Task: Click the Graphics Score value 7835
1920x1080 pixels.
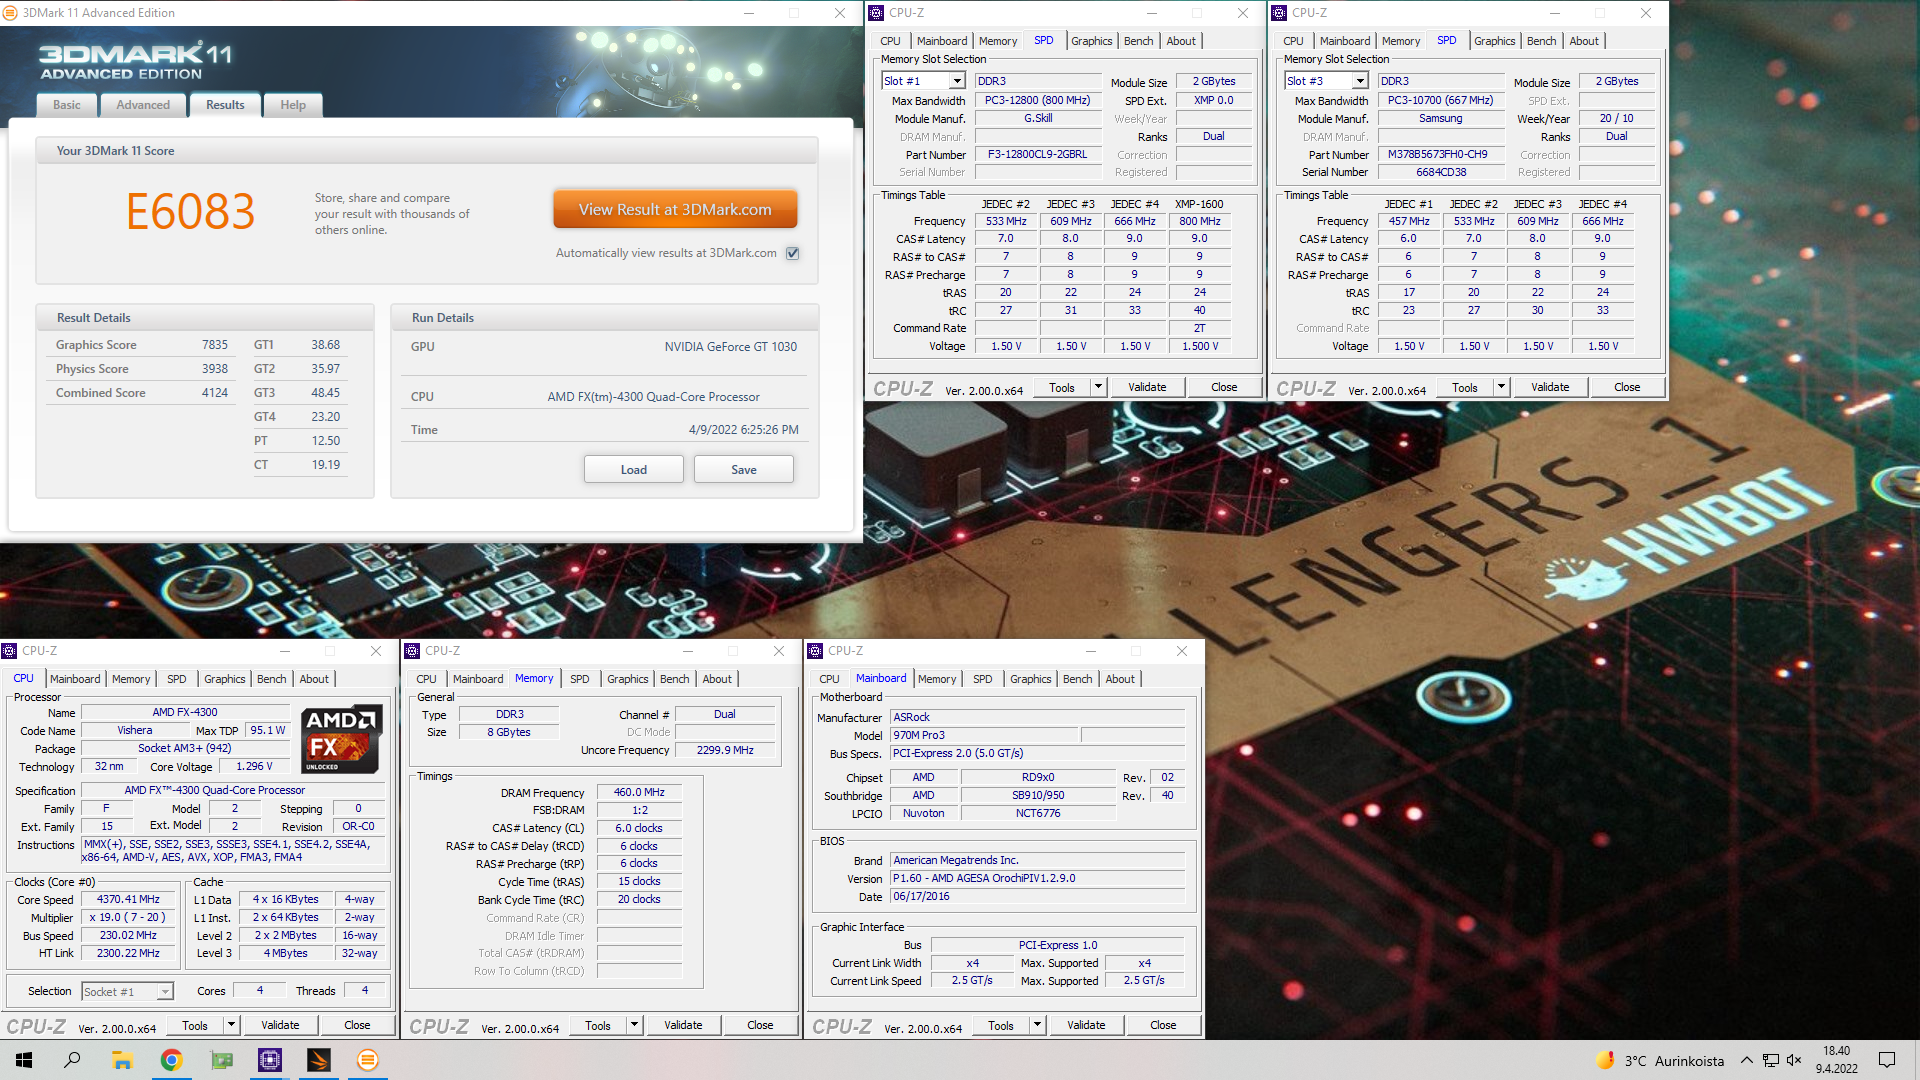Action: 215,345
